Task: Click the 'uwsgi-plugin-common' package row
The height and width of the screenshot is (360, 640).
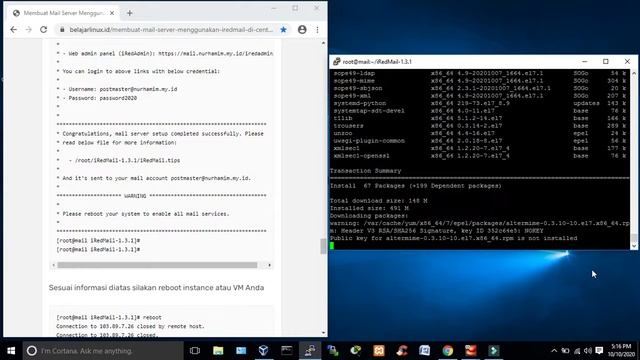Action: click(479, 141)
